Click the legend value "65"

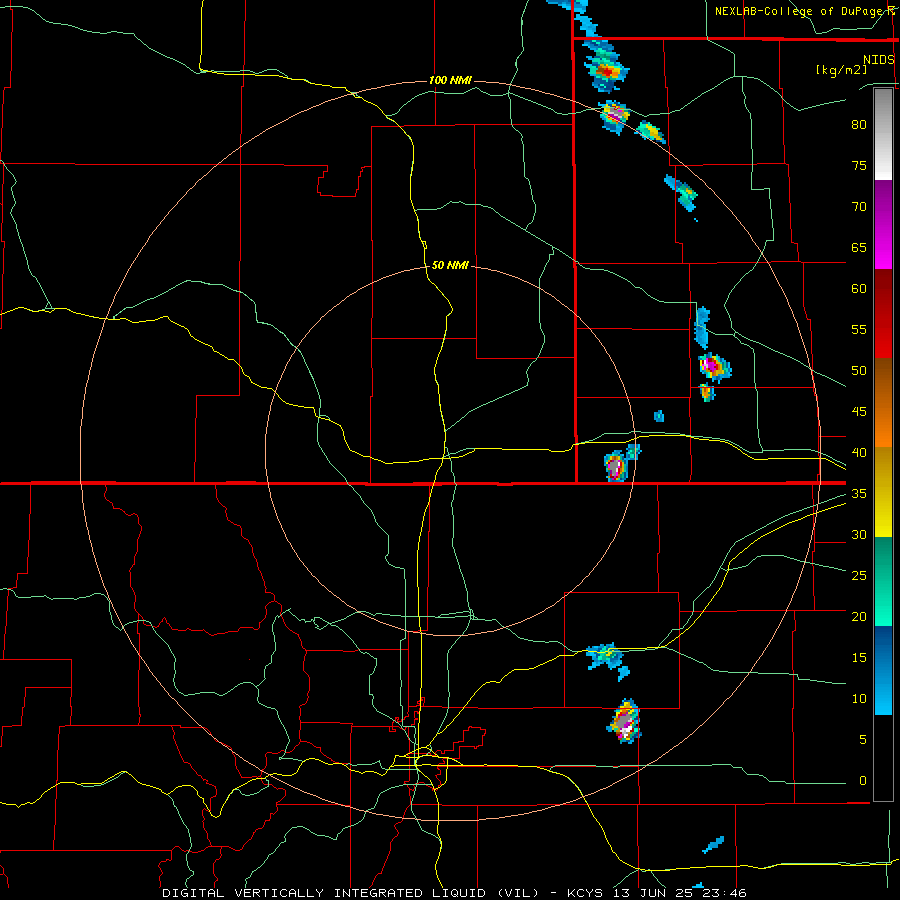[x=859, y=248]
